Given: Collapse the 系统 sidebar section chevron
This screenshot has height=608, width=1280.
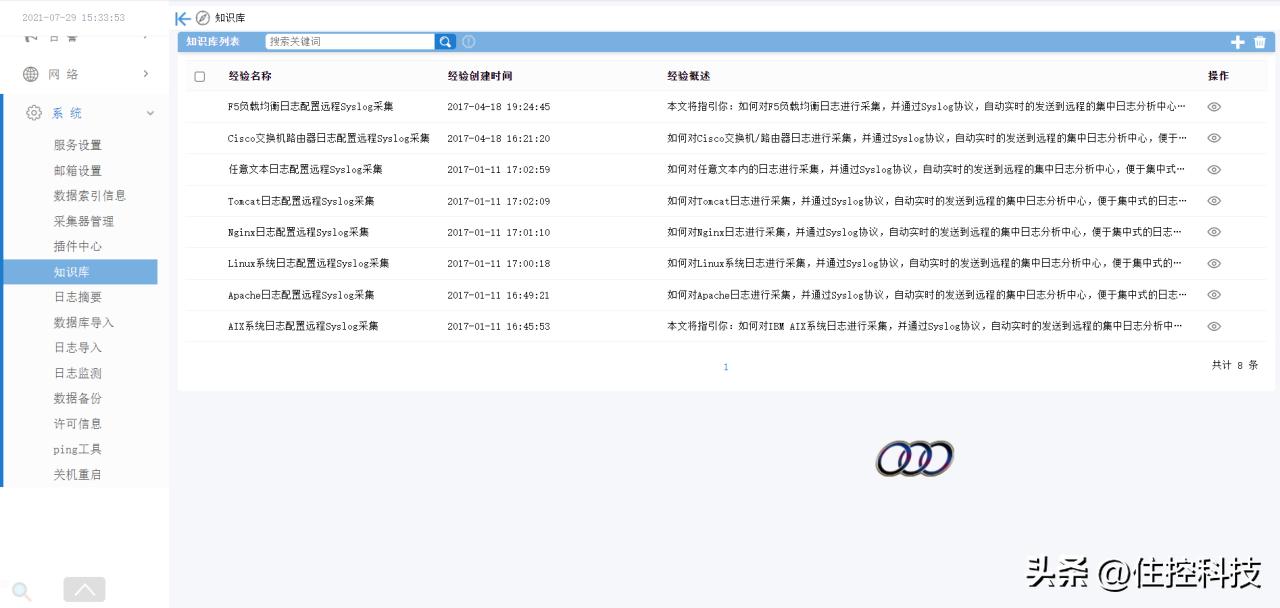Looking at the screenshot, I should [x=150, y=112].
